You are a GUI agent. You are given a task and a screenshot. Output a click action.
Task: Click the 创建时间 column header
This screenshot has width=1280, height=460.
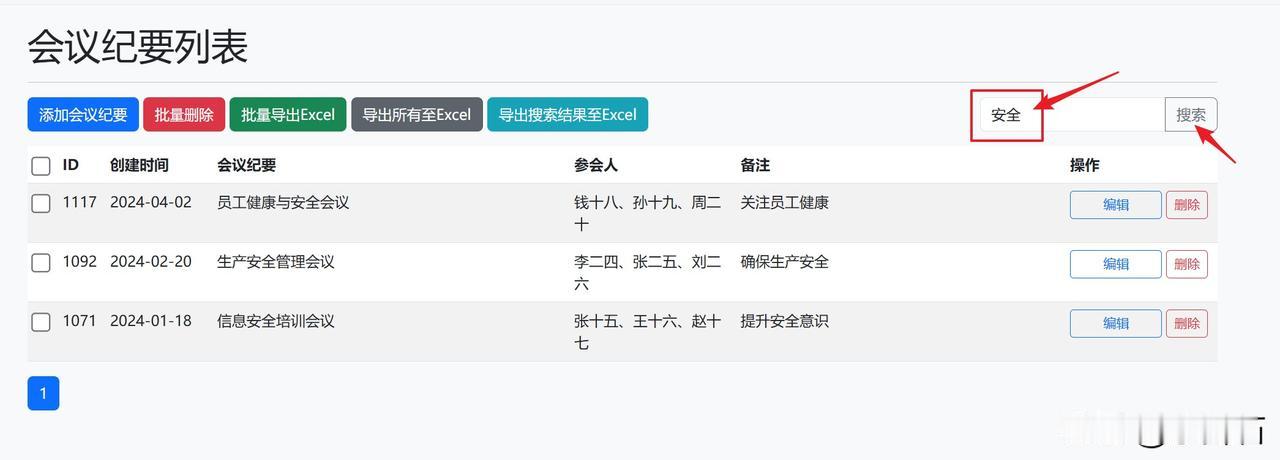coord(139,165)
